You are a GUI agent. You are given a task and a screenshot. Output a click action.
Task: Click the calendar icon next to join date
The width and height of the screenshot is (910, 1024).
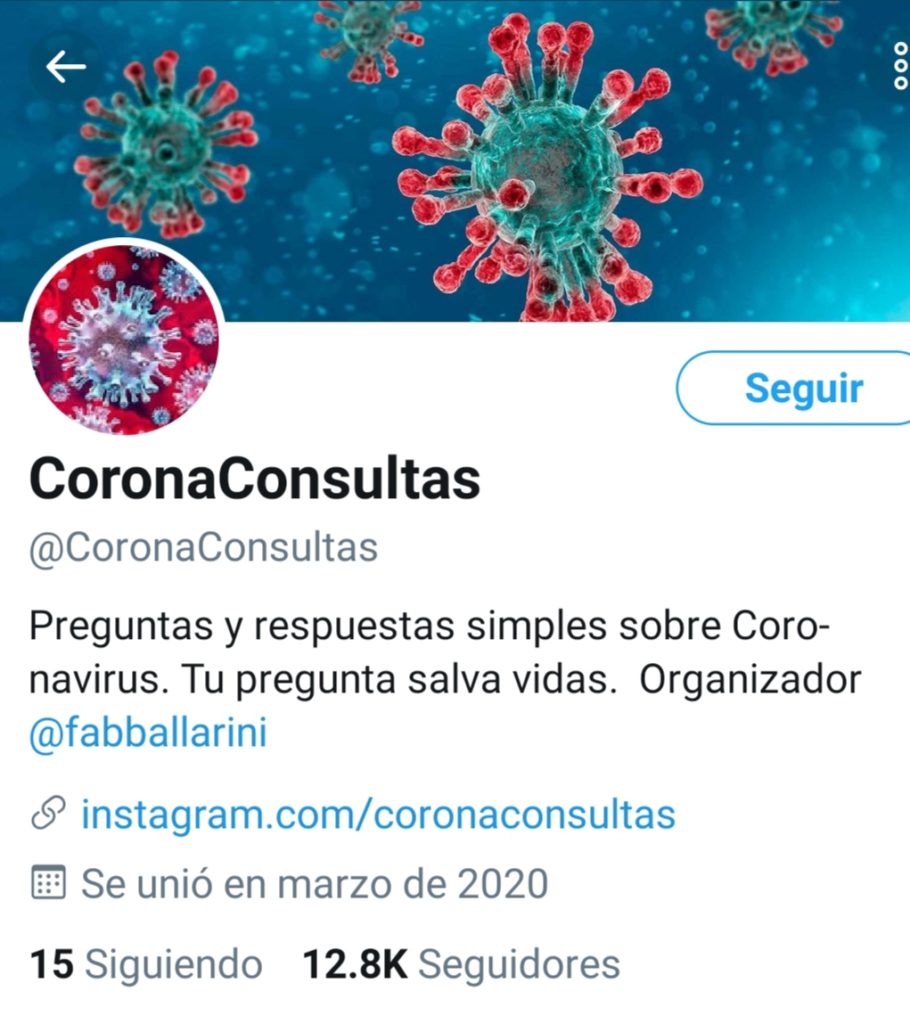[x=48, y=883]
